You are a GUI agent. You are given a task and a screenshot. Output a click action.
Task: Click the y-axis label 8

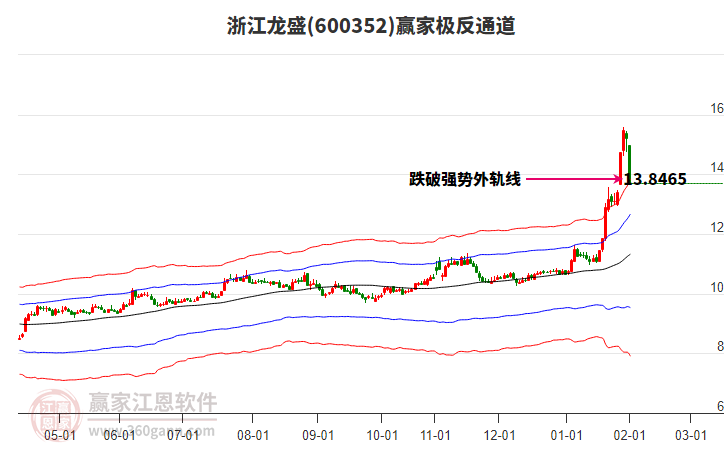[720, 346]
